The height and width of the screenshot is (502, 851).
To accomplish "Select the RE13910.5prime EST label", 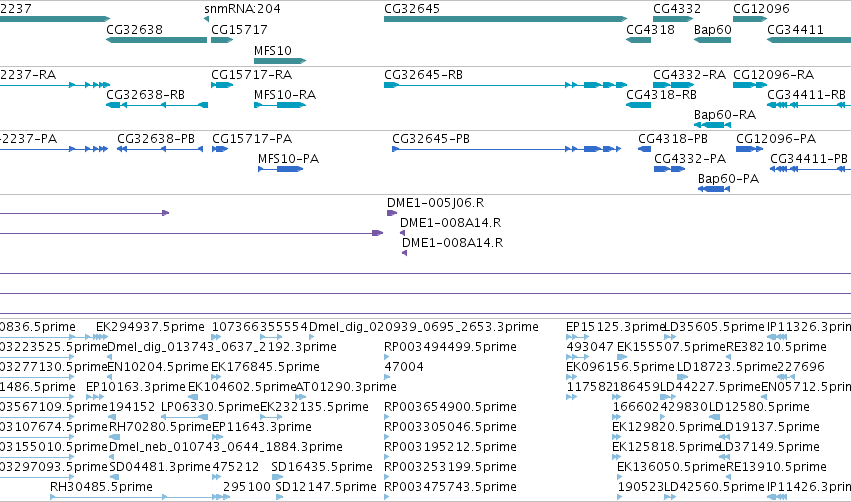I will [x=777, y=467].
